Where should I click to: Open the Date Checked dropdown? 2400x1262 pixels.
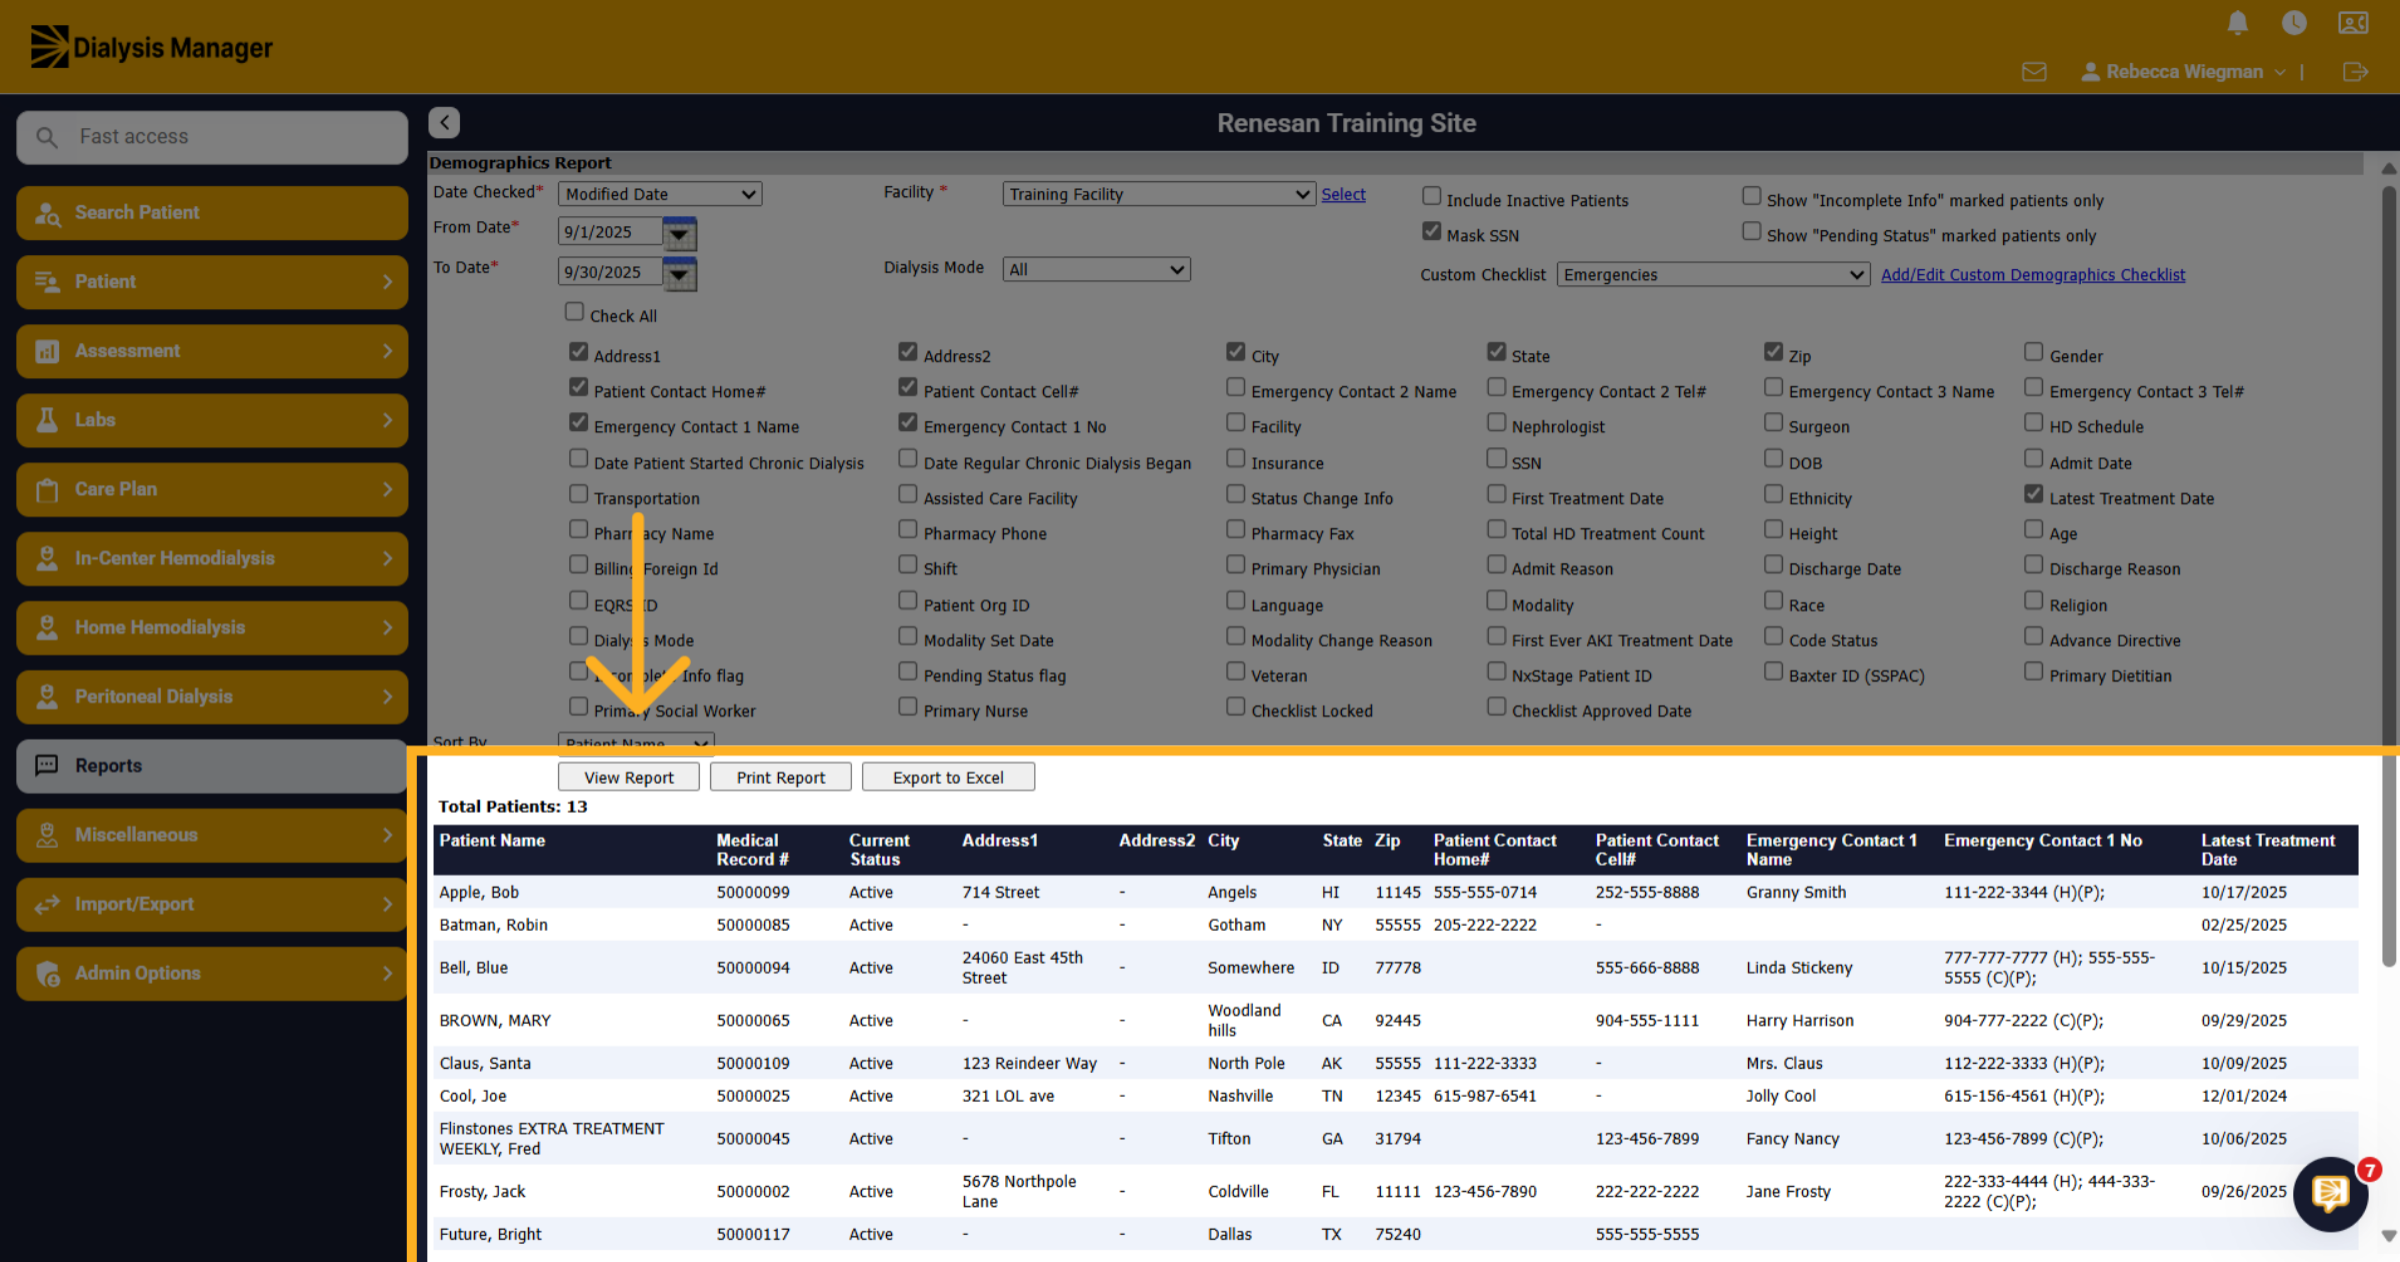coord(660,194)
